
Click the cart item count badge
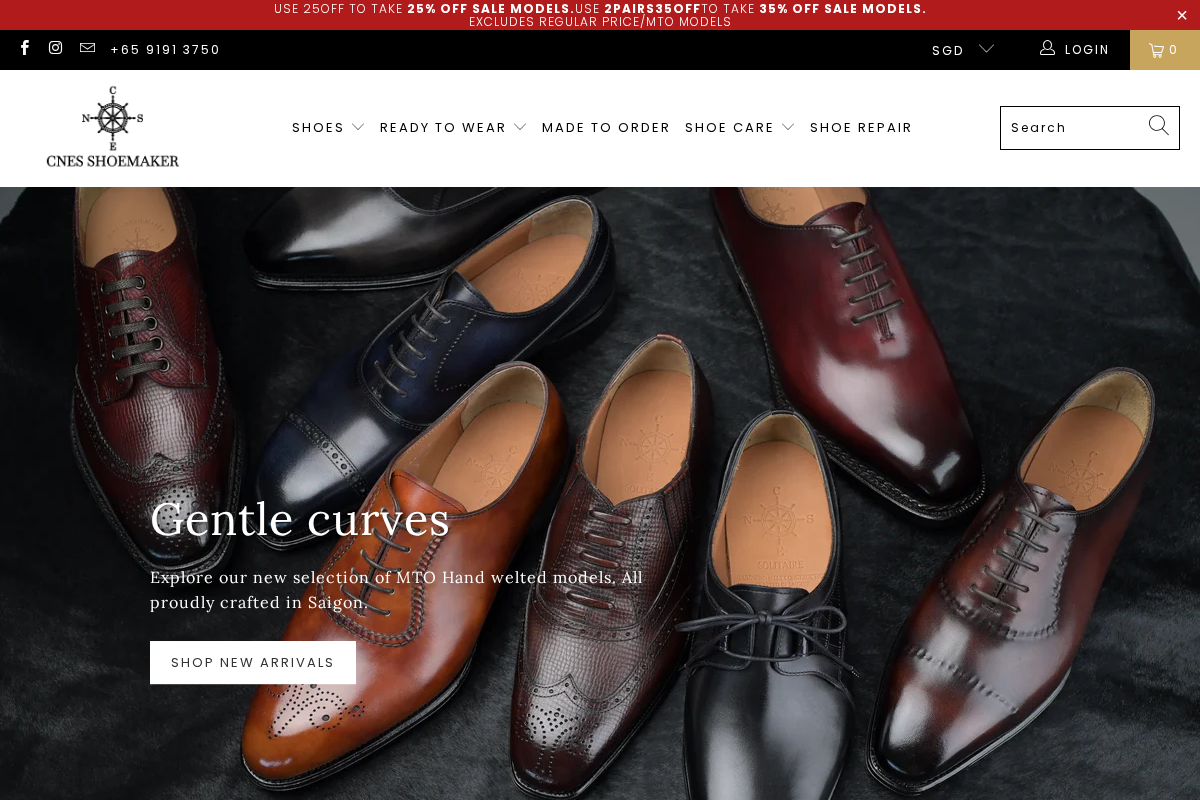(1173, 49)
